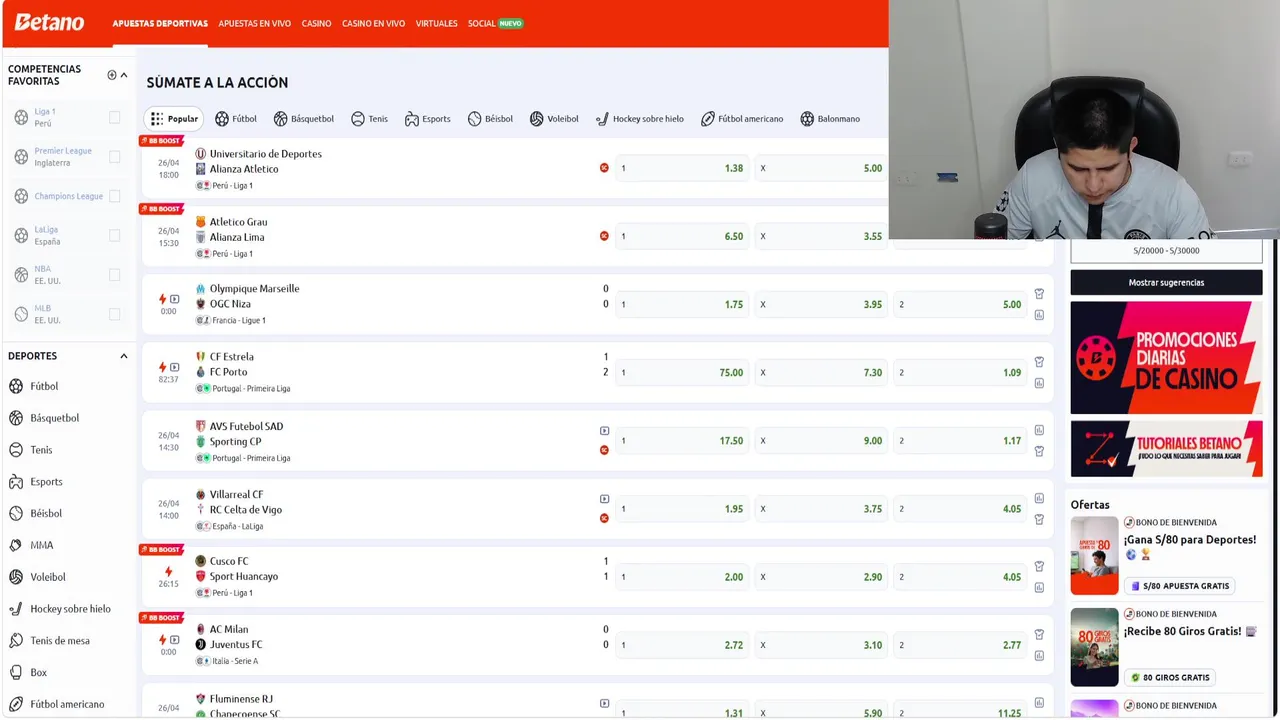Open Apuestas en Vivo section
This screenshot has height=720, width=1280.
pos(255,23)
